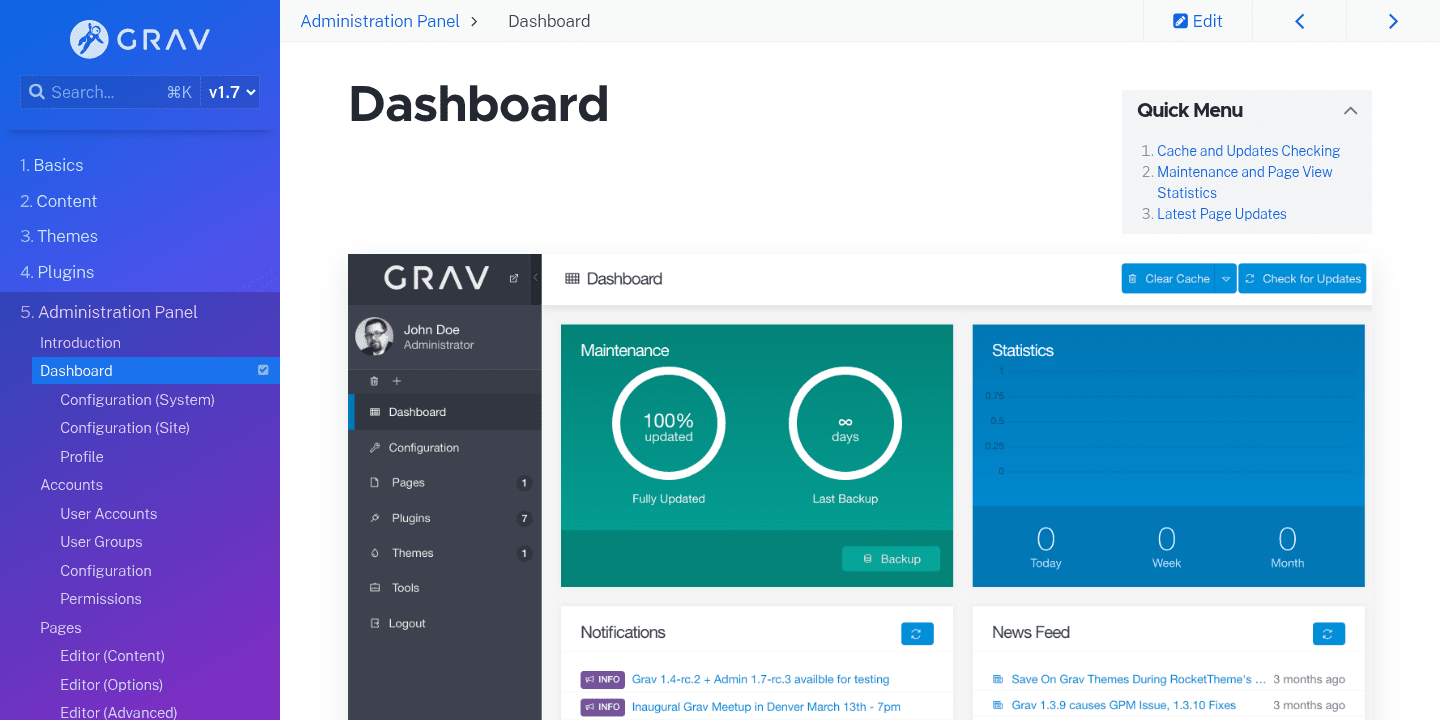
Task: Open the version selector showing v1.7
Action: coord(231,91)
